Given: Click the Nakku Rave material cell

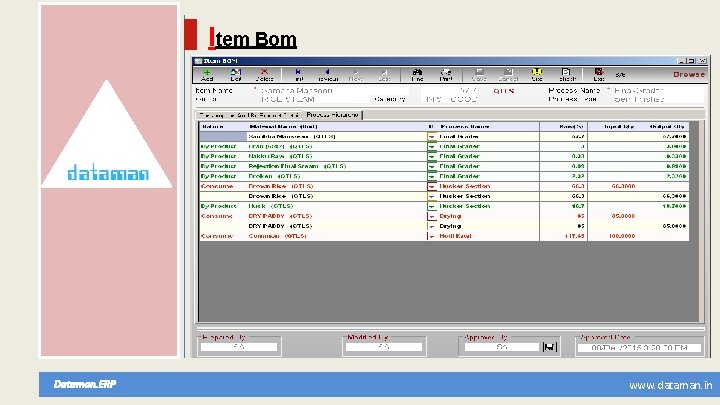Looking at the screenshot, I should pos(337,157).
